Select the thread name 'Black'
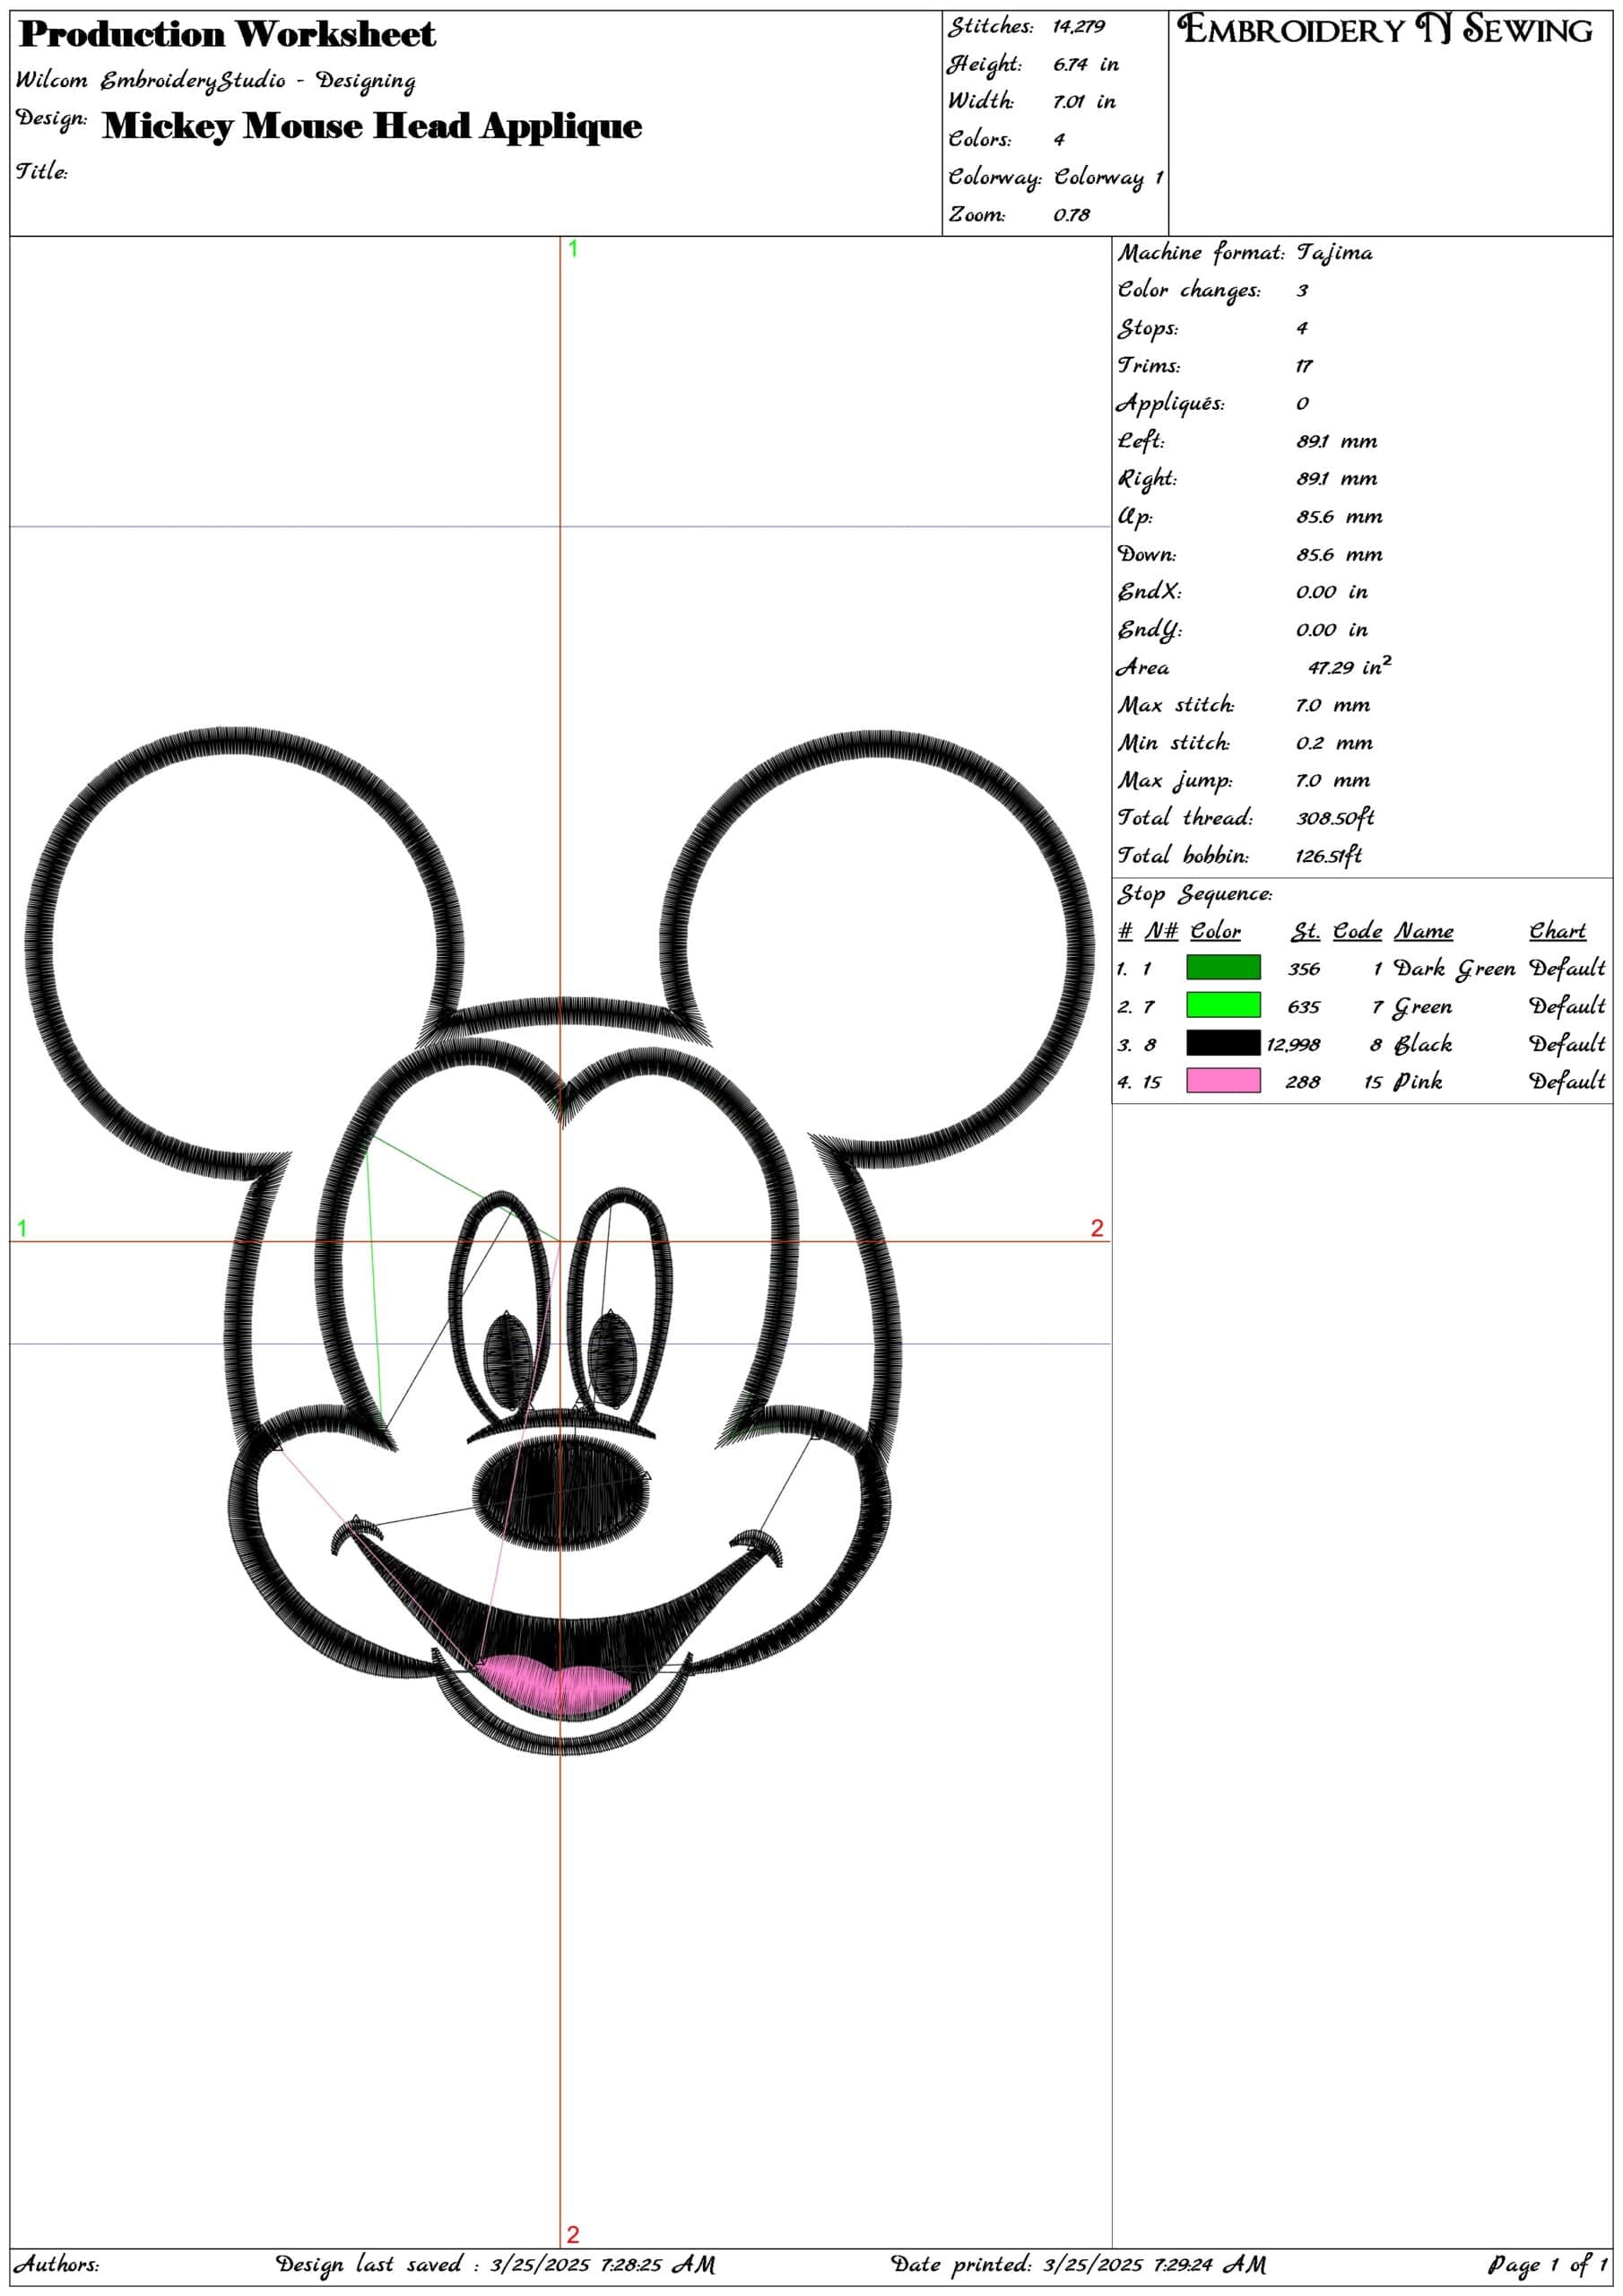 point(1422,1045)
